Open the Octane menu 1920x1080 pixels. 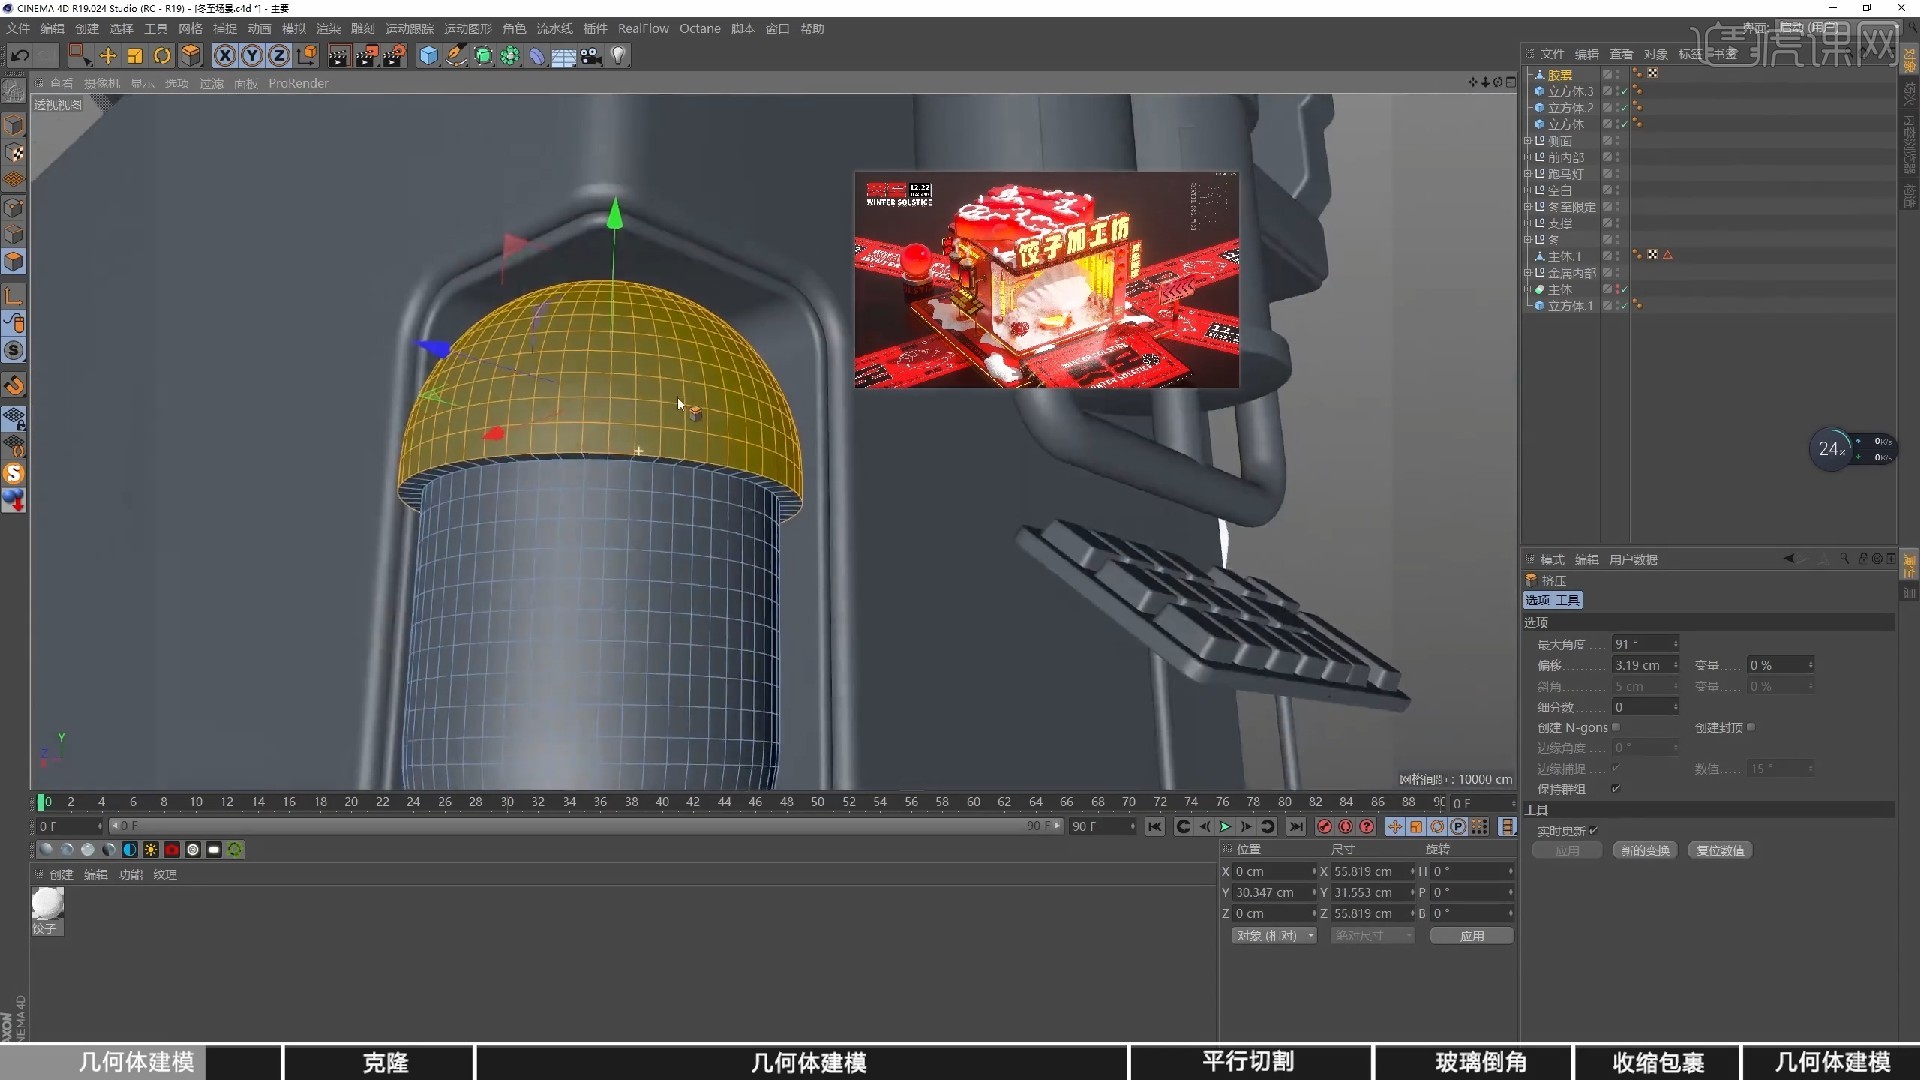coord(700,29)
